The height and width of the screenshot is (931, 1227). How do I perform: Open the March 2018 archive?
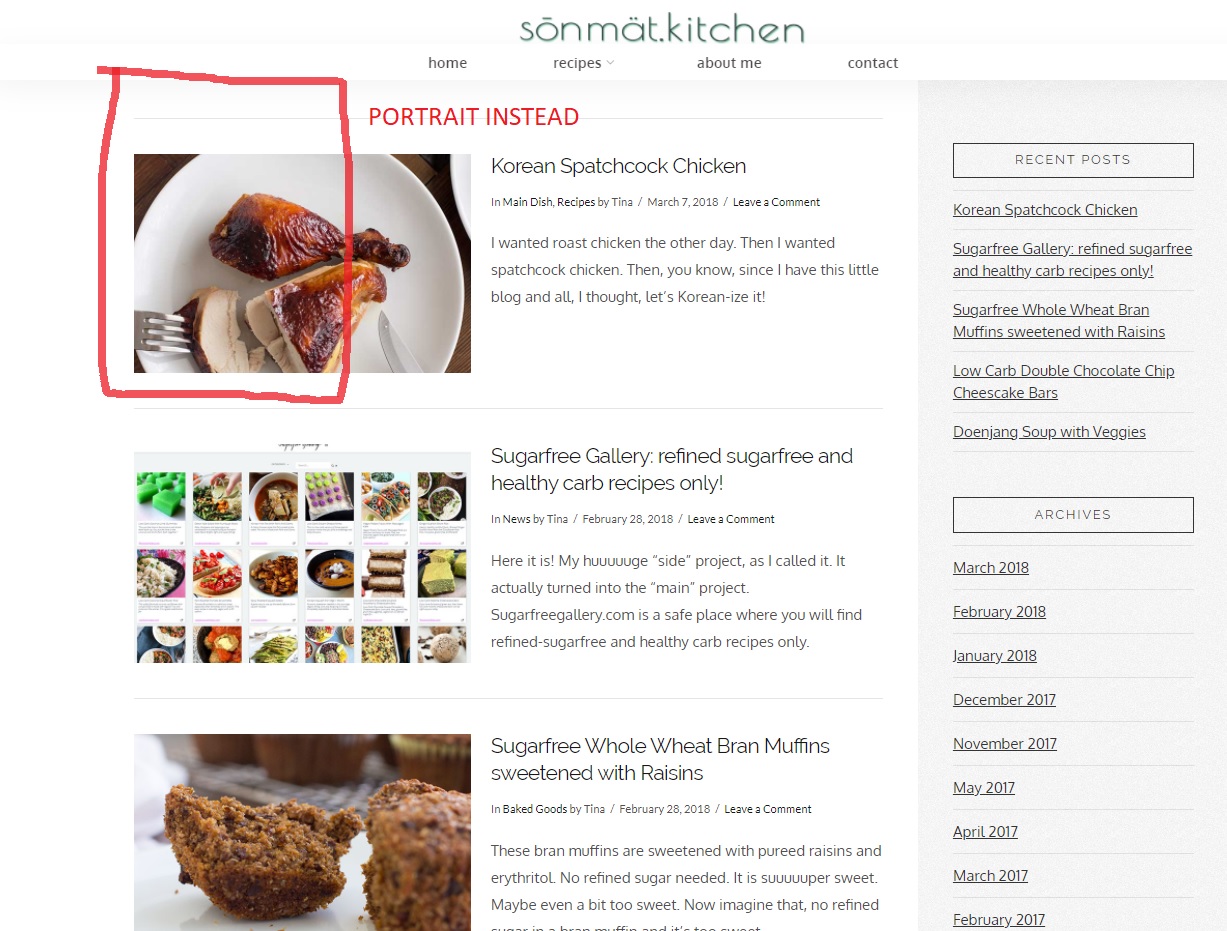tap(991, 567)
